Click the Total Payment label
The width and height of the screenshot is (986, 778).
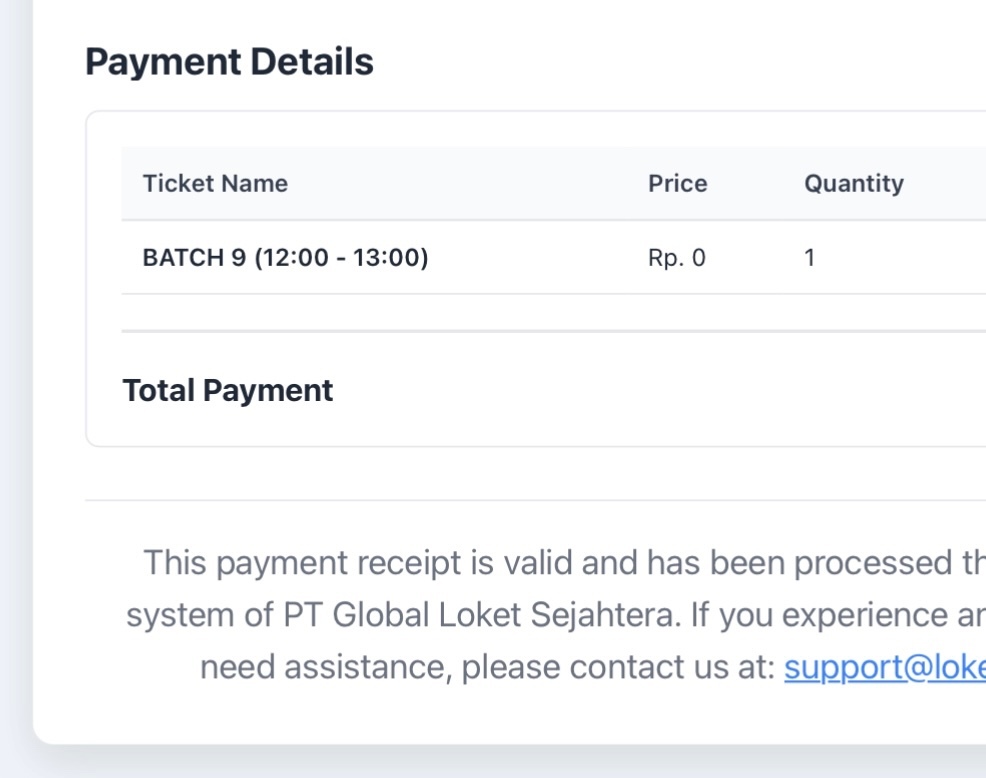[x=227, y=391]
